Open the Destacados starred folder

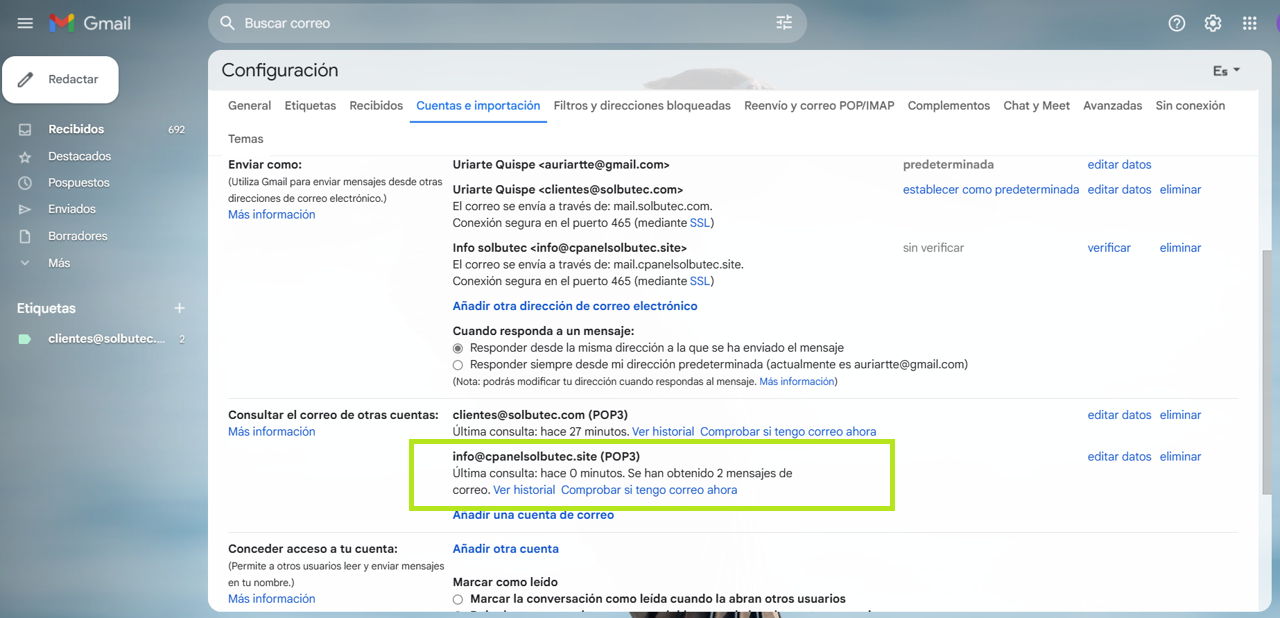point(79,156)
